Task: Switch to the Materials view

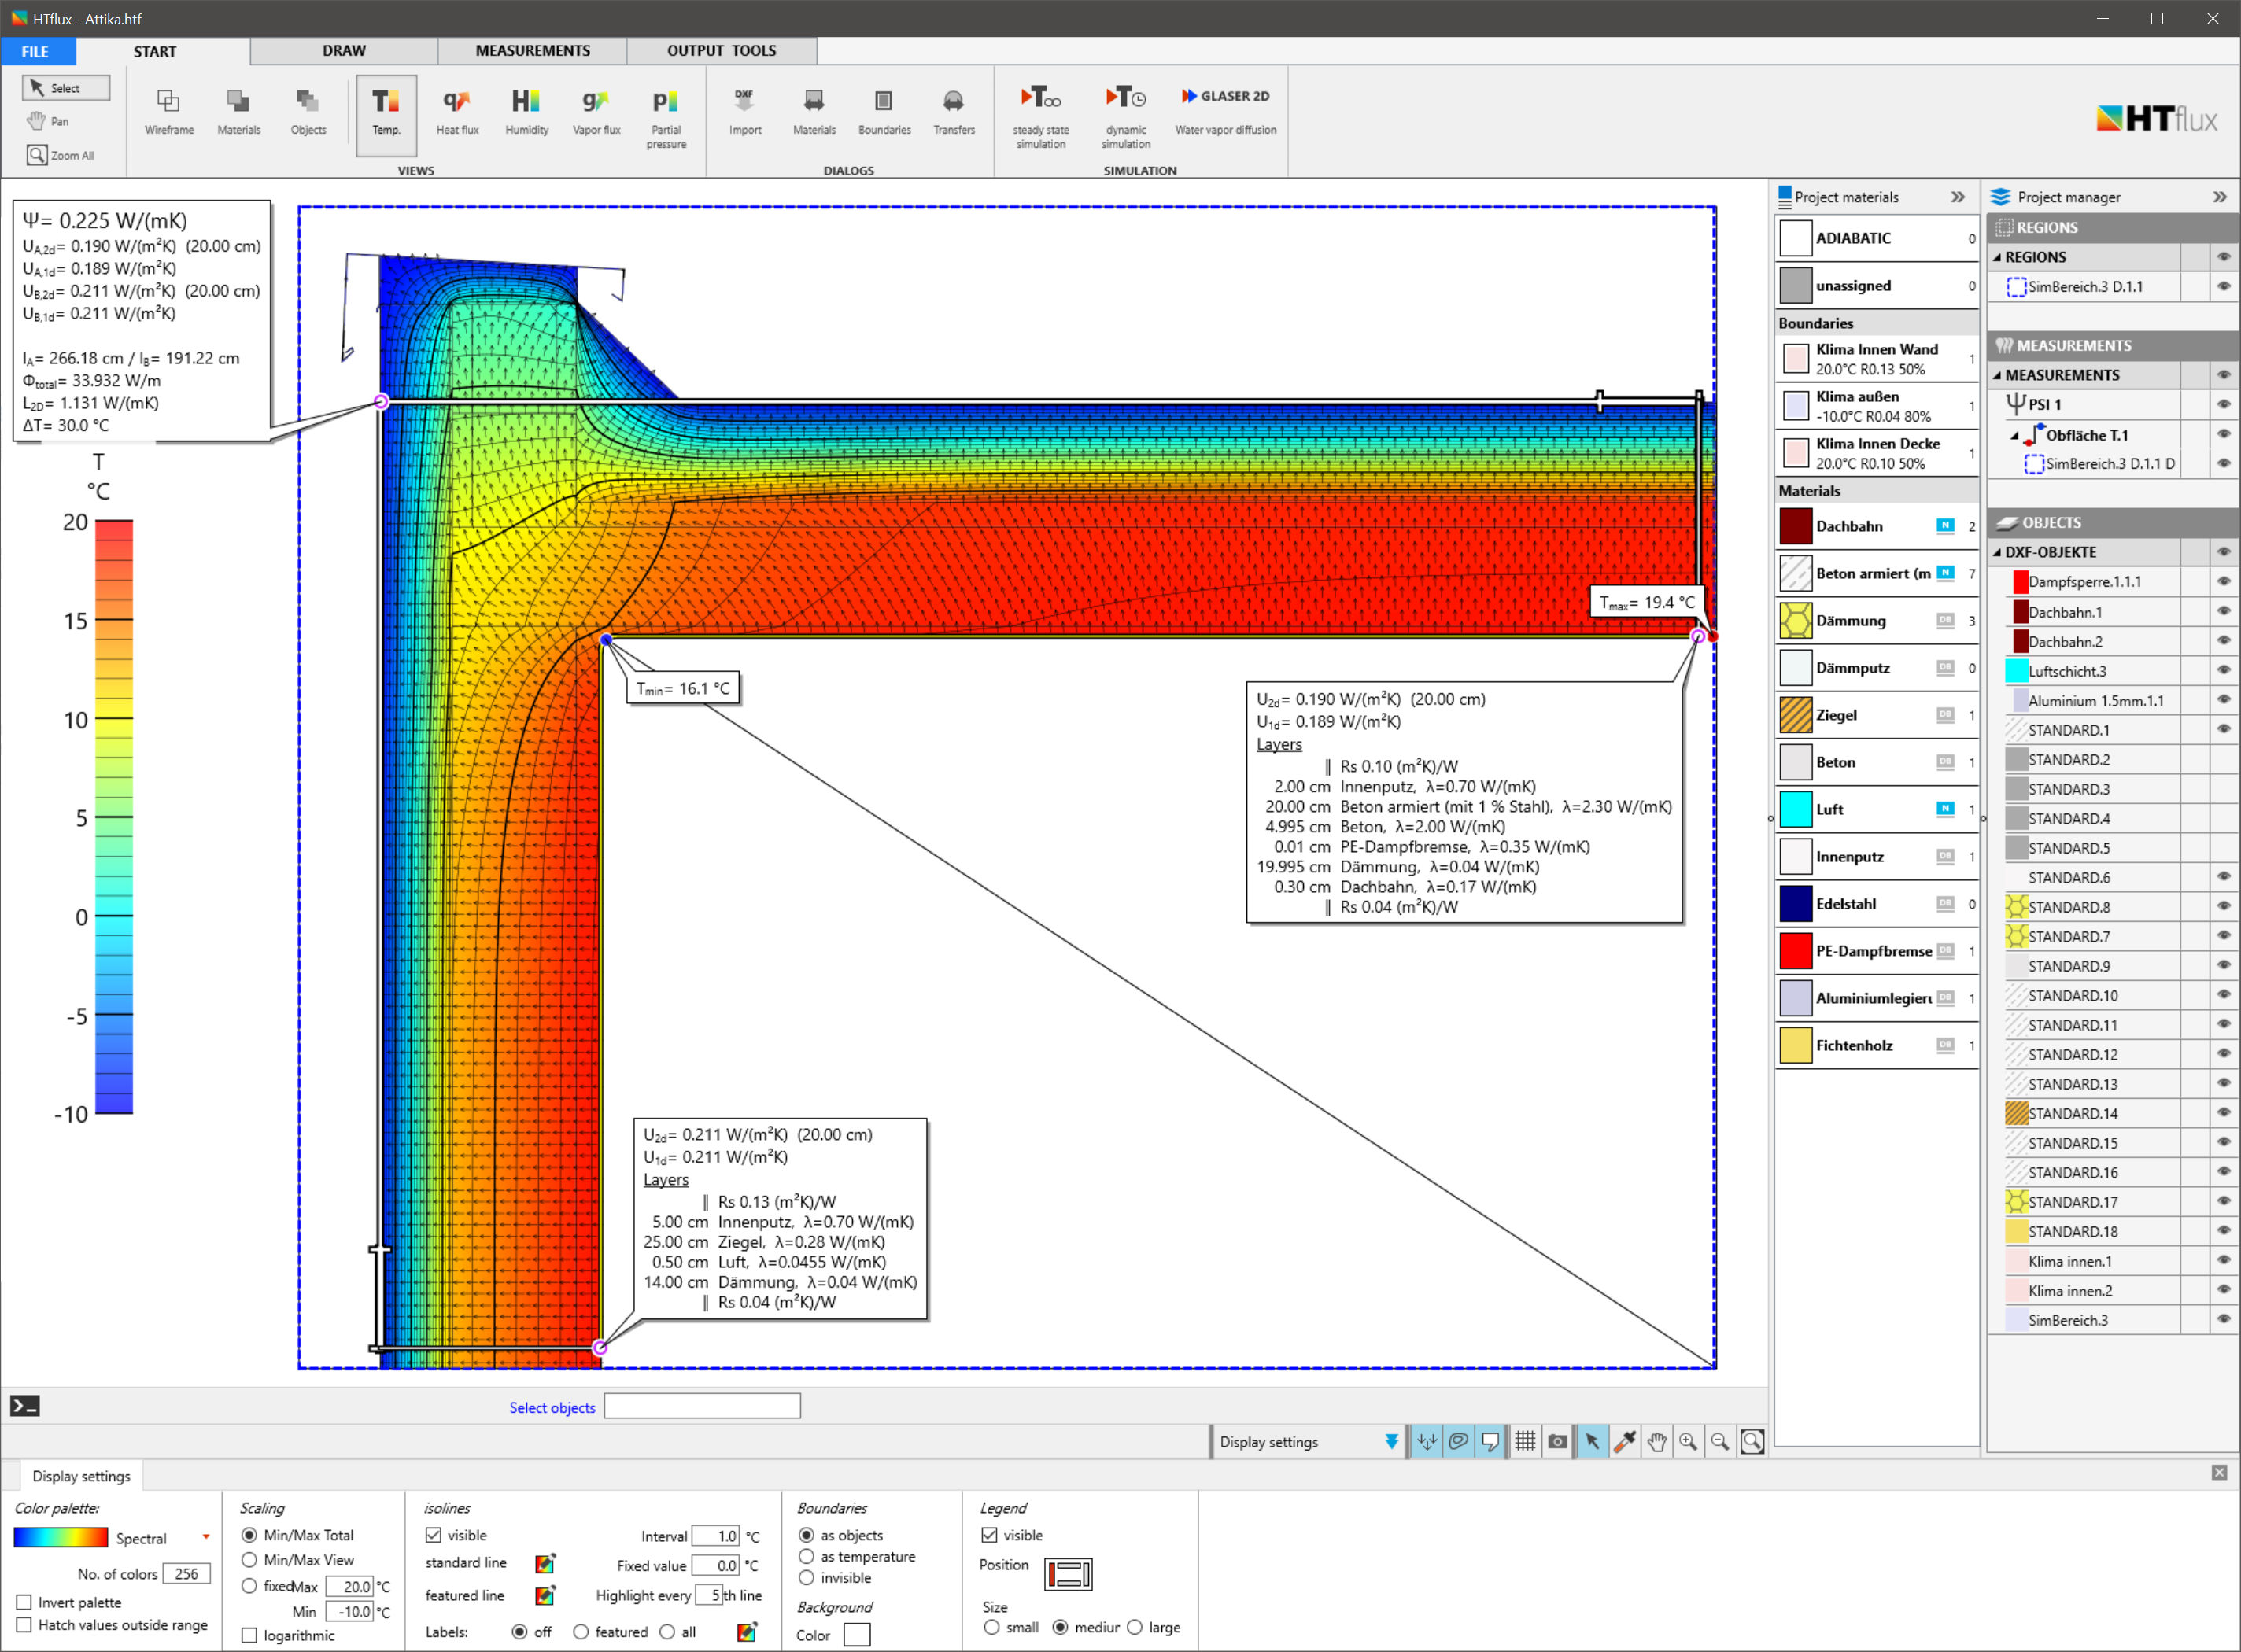Action: (x=239, y=112)
